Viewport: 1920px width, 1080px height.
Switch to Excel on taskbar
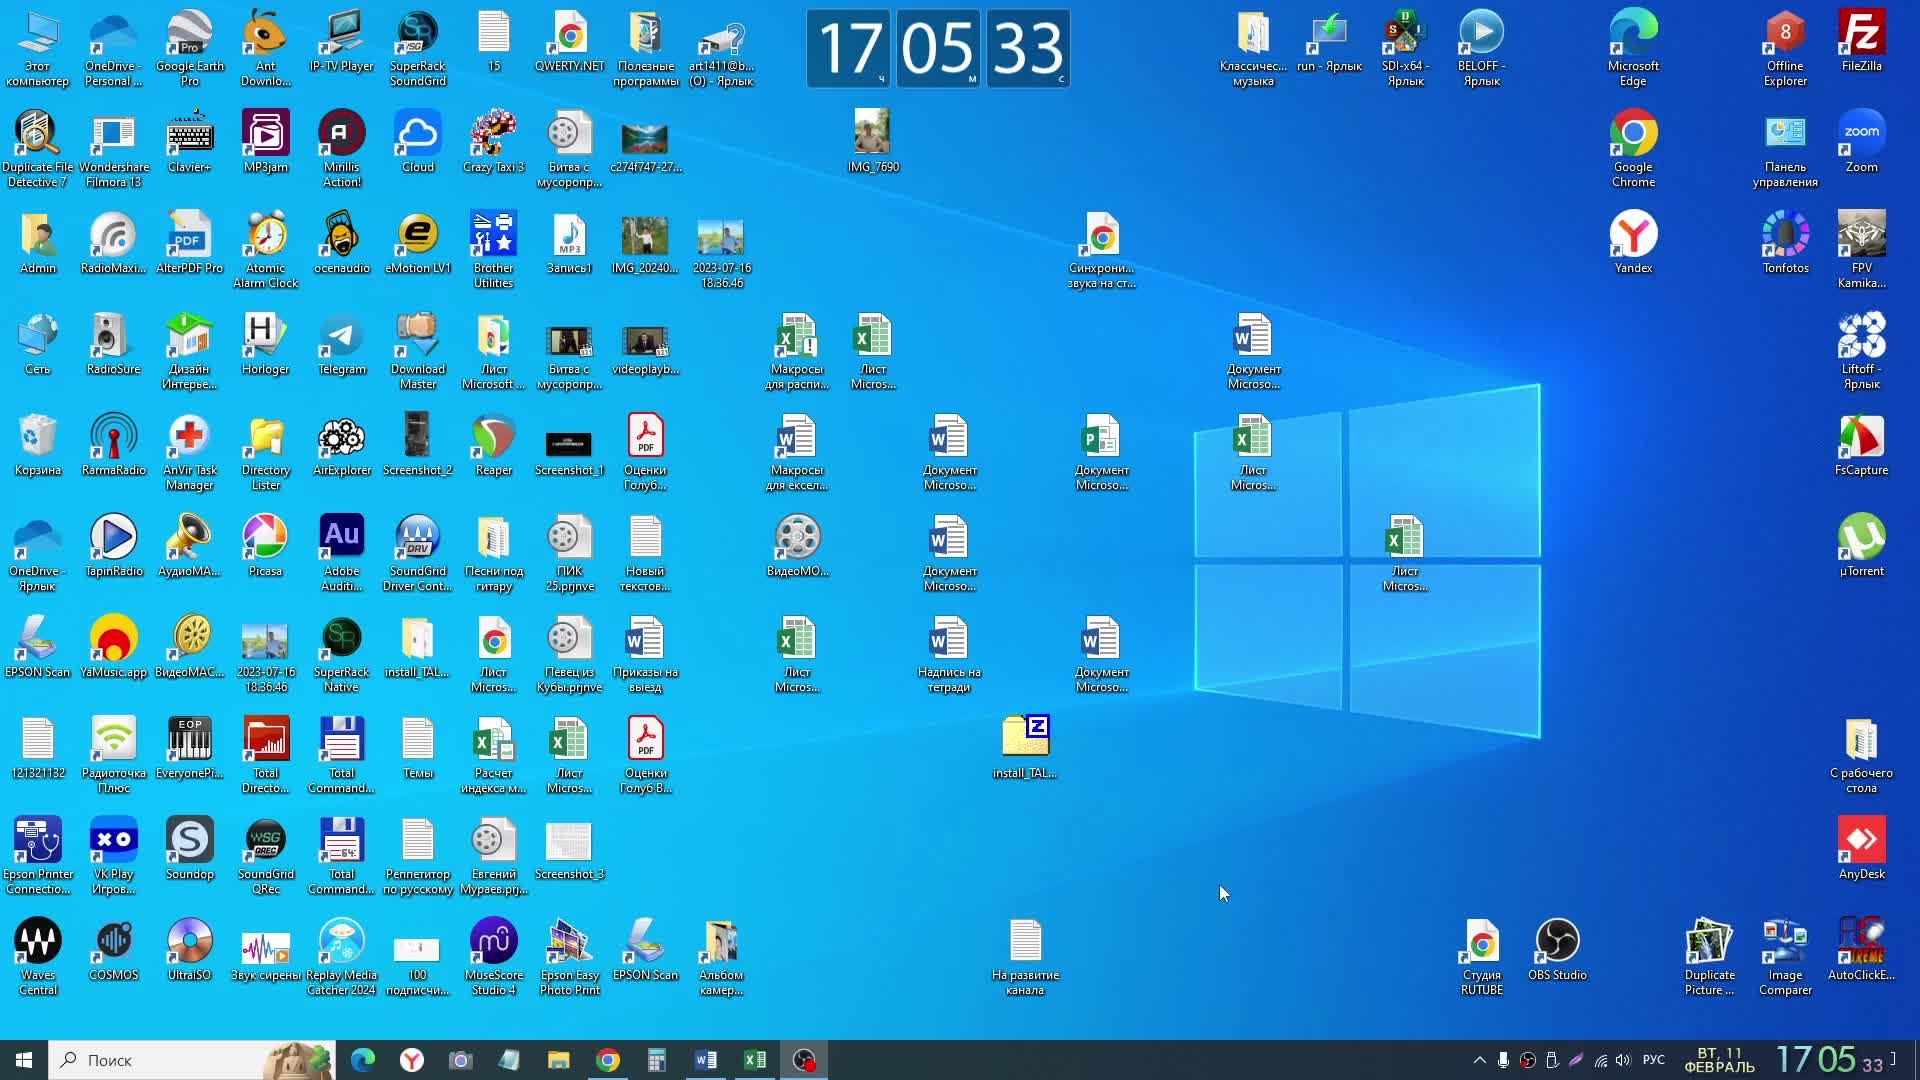coord(754,1060)
